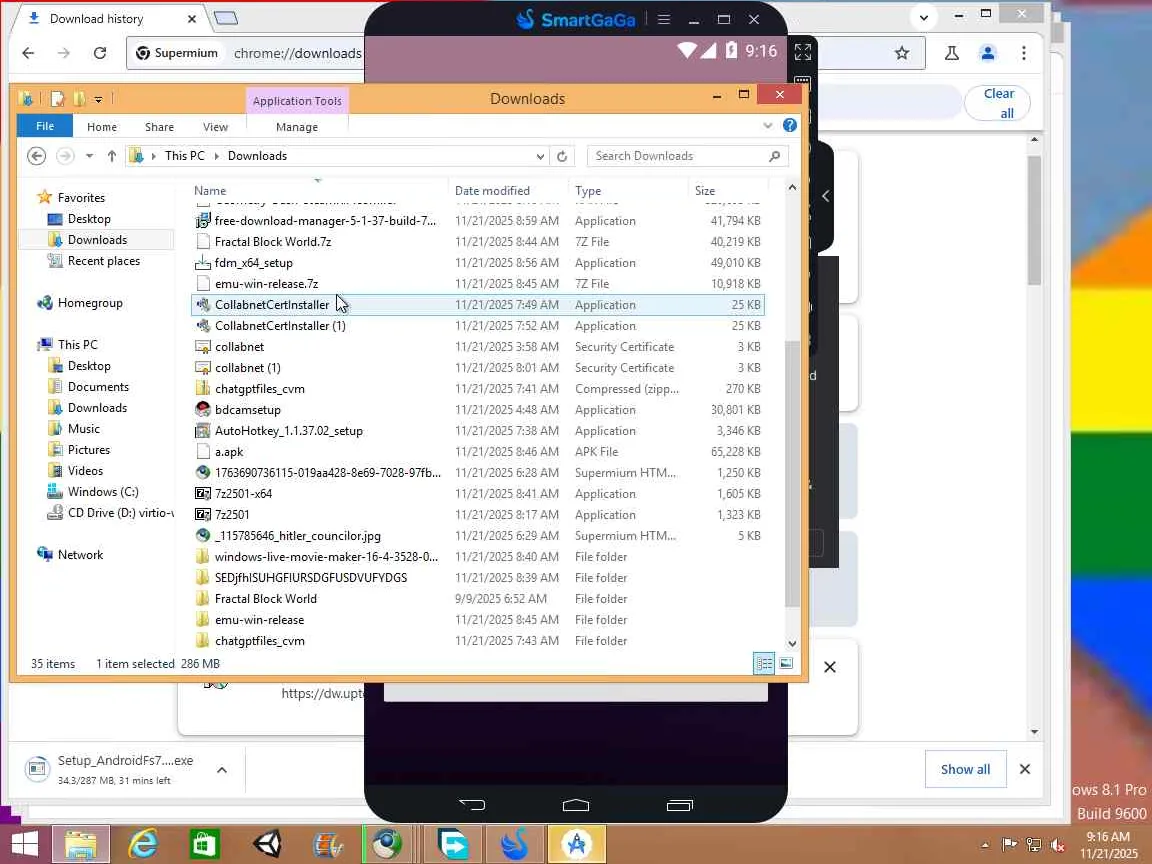Open the address bar history dropdown

[540, 156]
